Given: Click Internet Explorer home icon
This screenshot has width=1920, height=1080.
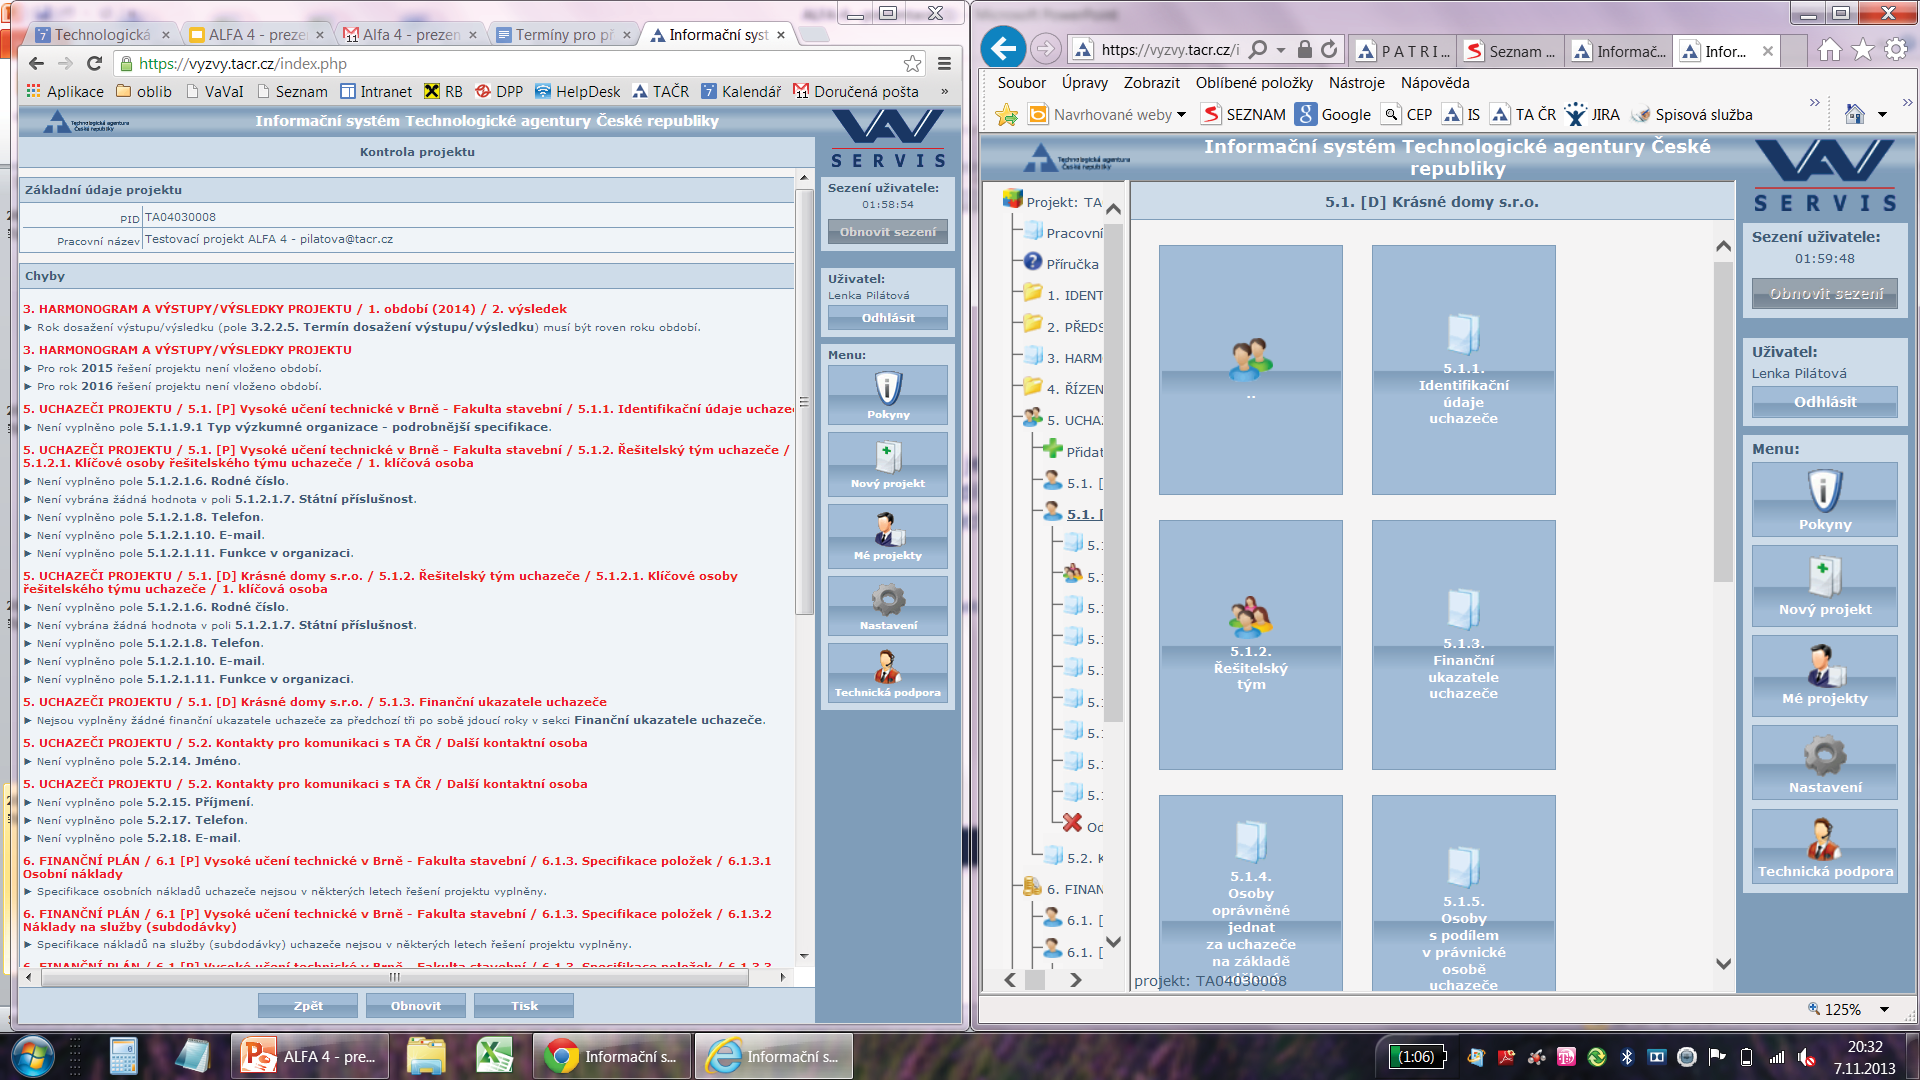Looking at the screenshot, I should pyautogui.click(x=1829, y=50).
